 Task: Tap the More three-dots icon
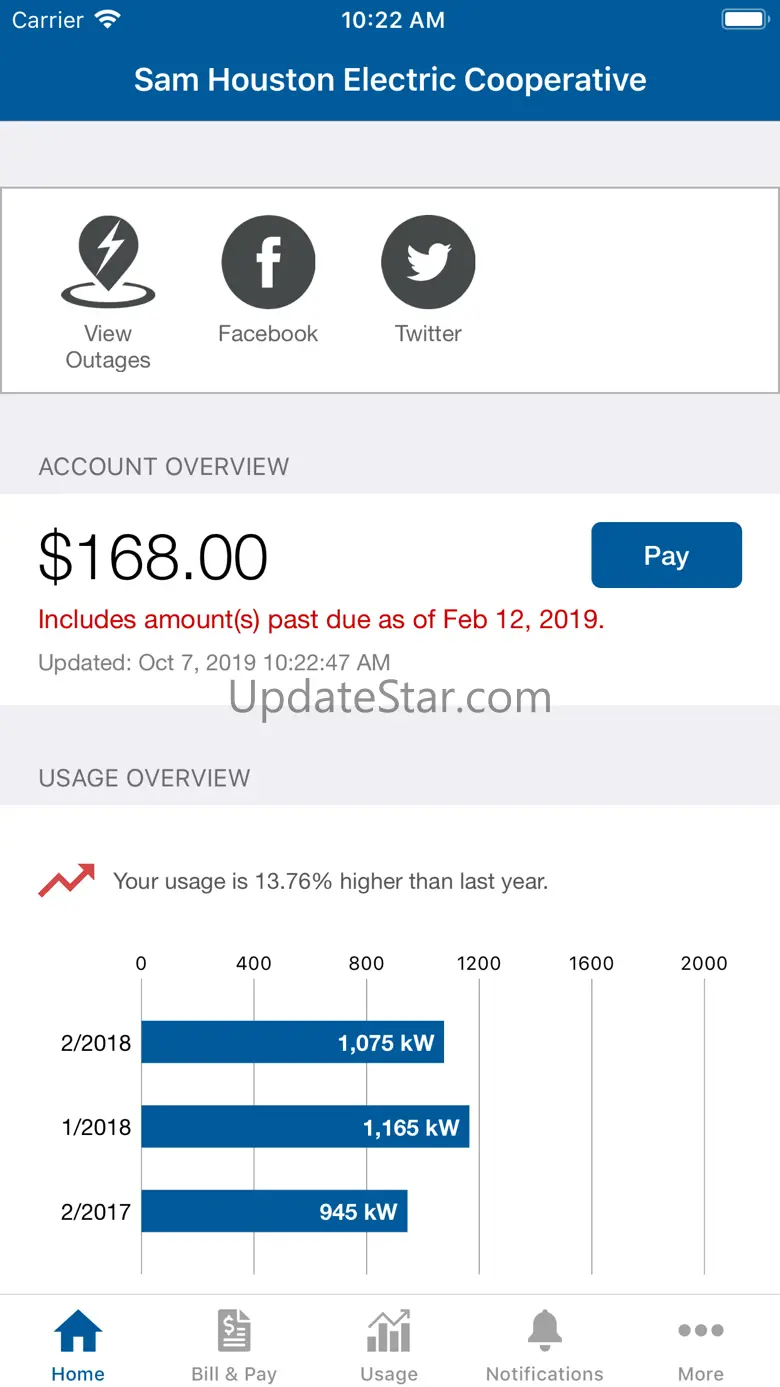point(701,1330)
